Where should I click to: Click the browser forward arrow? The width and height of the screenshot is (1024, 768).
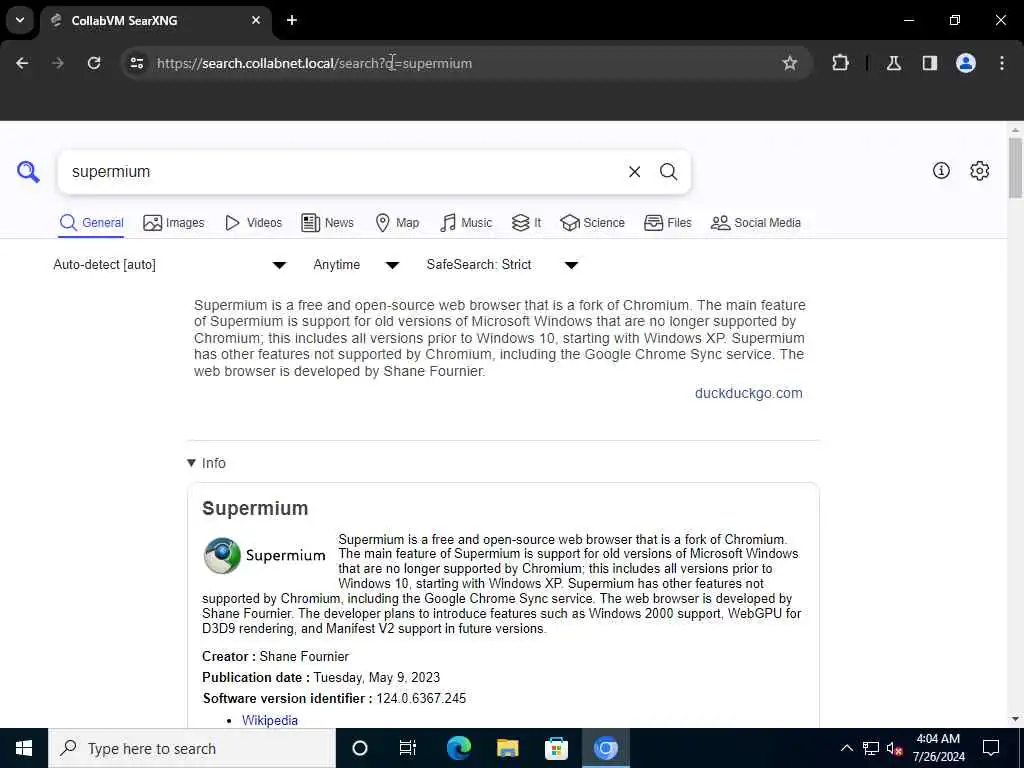58,63
